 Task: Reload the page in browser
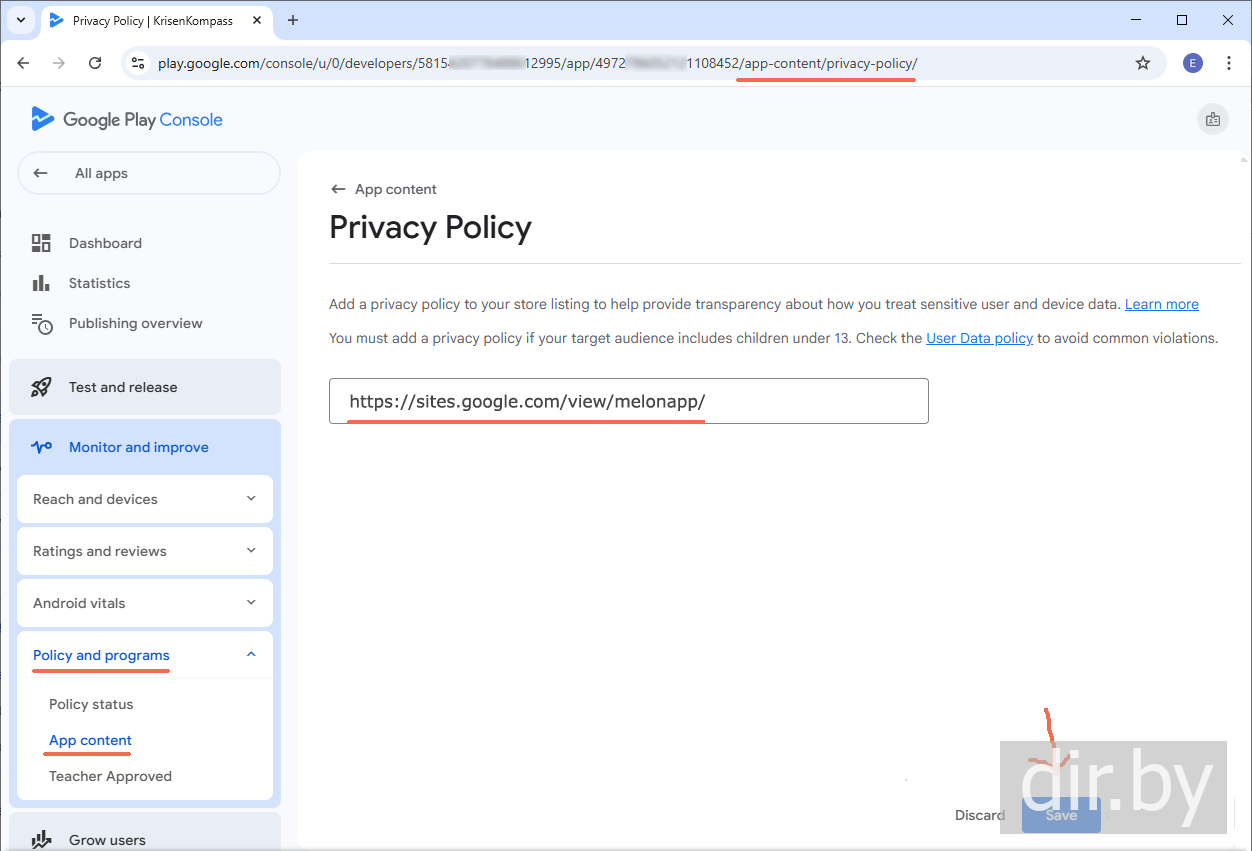(x=95, y=63)
